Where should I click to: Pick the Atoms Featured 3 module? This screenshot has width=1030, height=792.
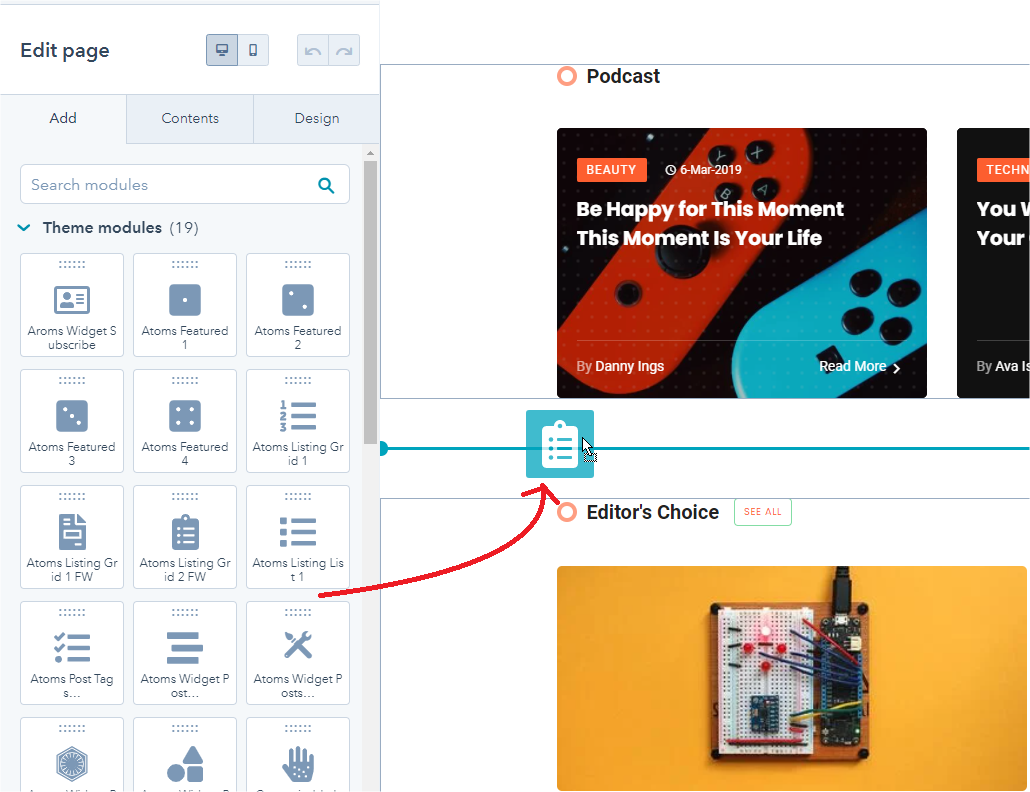pyautogui.click(x=72, y=421)
